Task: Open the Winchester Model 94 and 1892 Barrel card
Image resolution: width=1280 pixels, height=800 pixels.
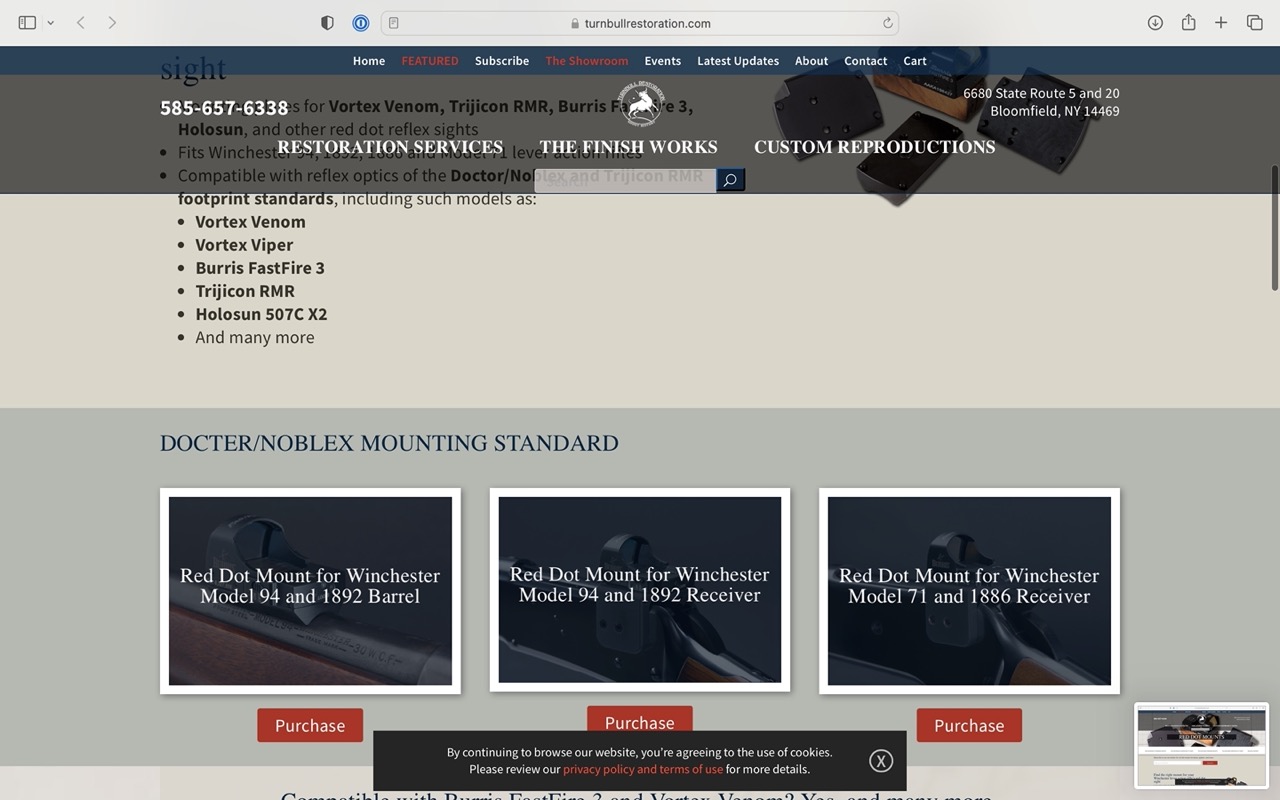Action: tap(310, 591)
